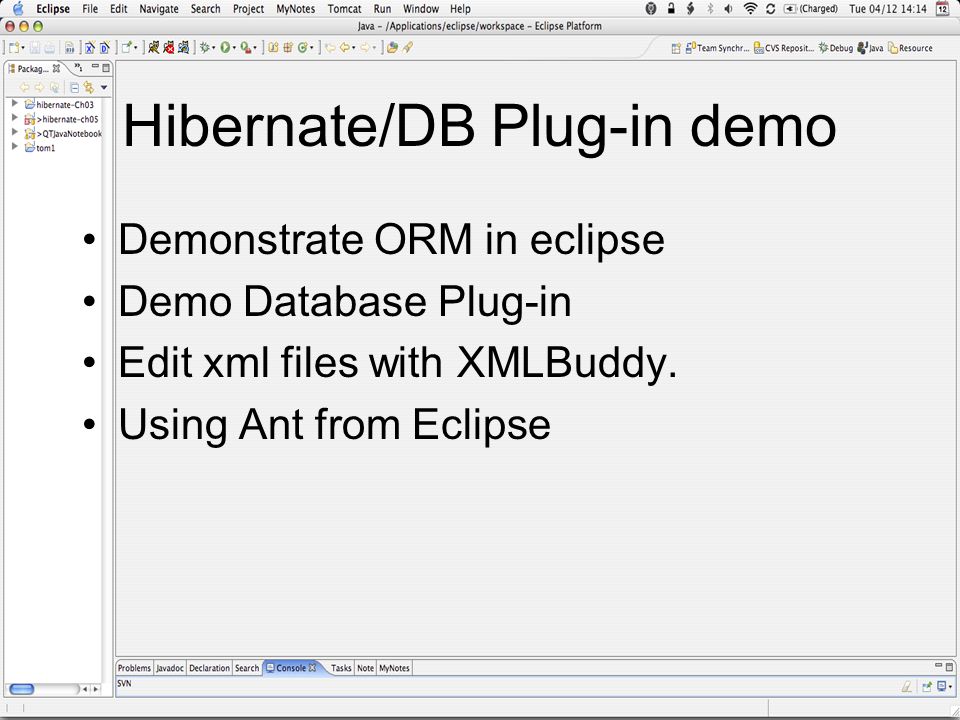The image size is (960, 720).
Task: Select the tom1 project
Action: pyautogui.click(x=45, y=148)
